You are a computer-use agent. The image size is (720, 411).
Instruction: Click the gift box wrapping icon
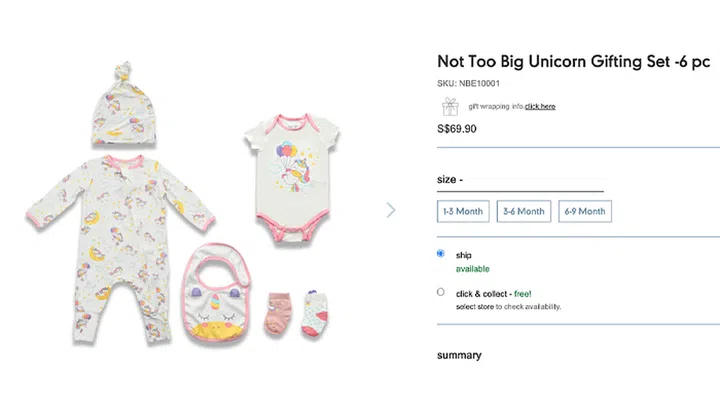pyautogui.click(x=450, y=106)
